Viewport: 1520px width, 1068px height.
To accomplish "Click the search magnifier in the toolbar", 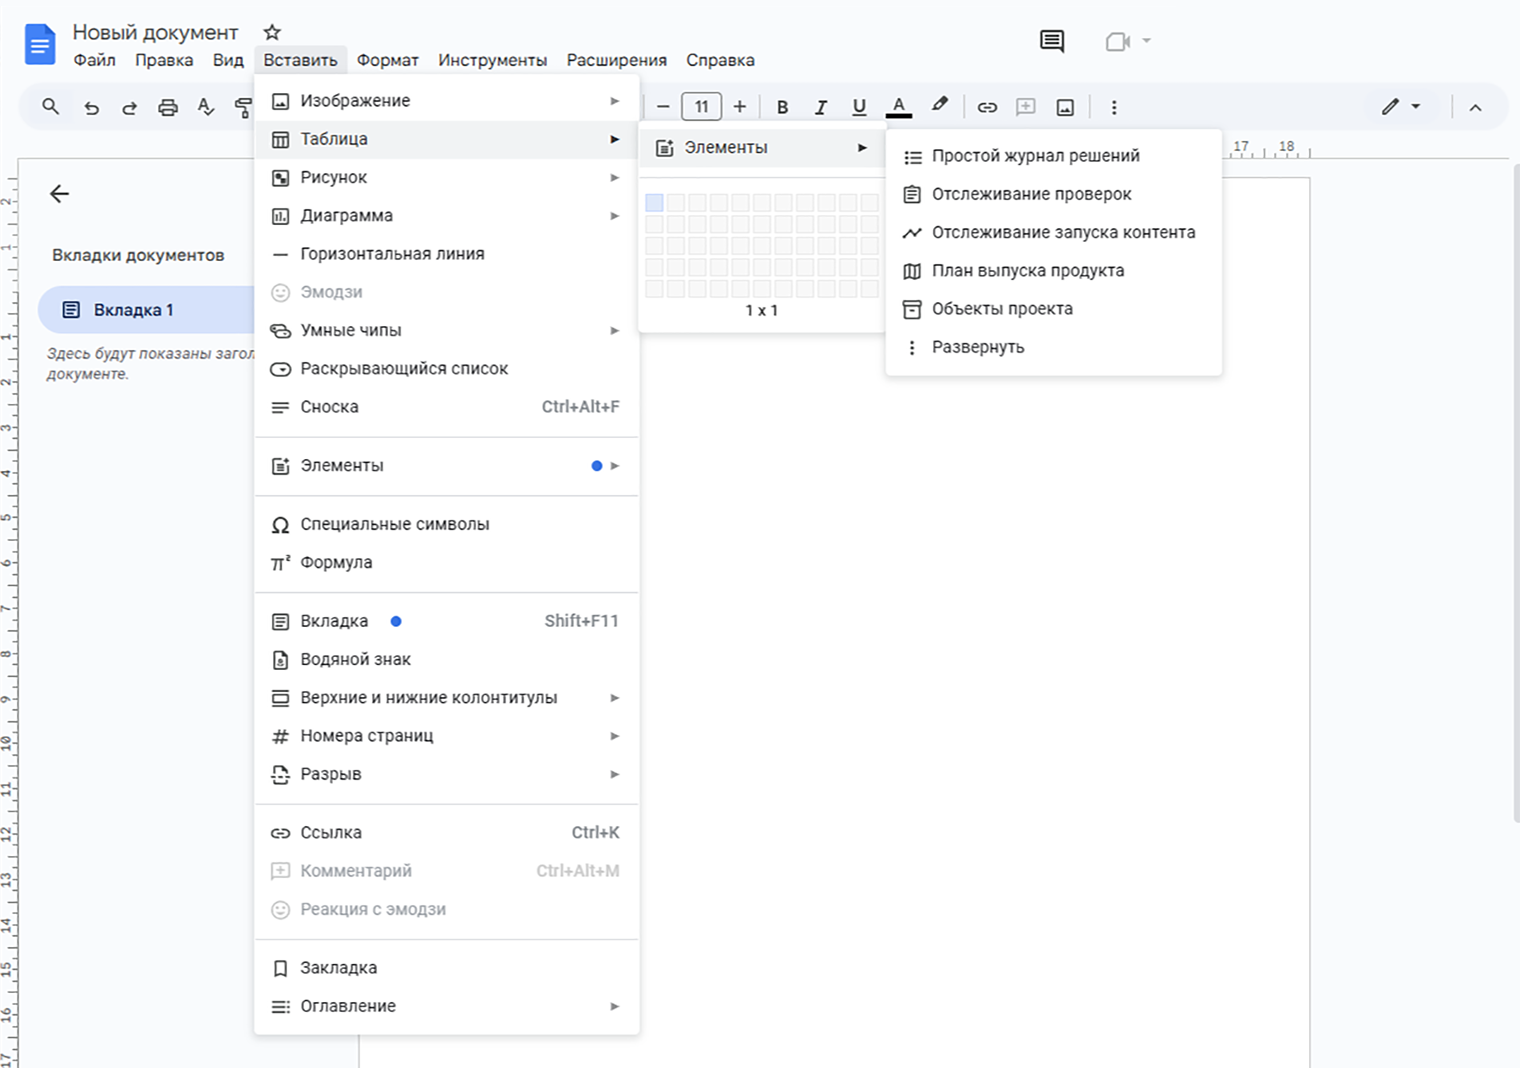I will (51, 106).
